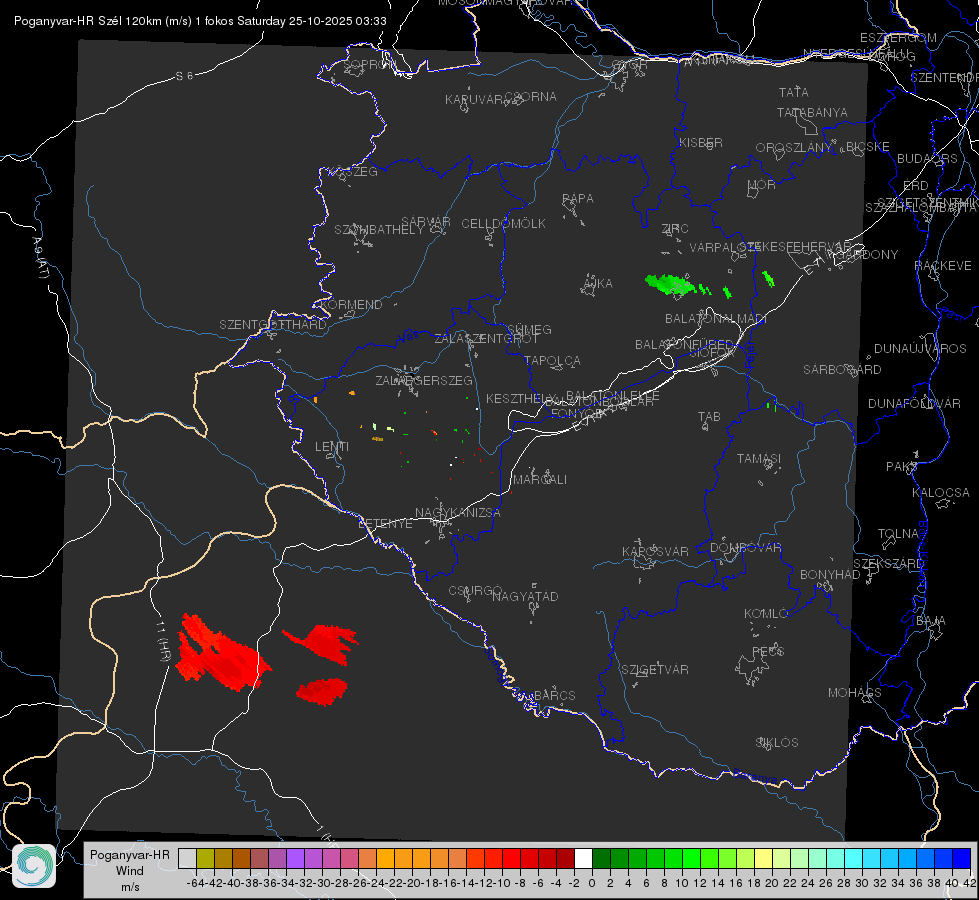979x900 pixels.
Task: Click the LENTI city label
Action: (332, 447)
